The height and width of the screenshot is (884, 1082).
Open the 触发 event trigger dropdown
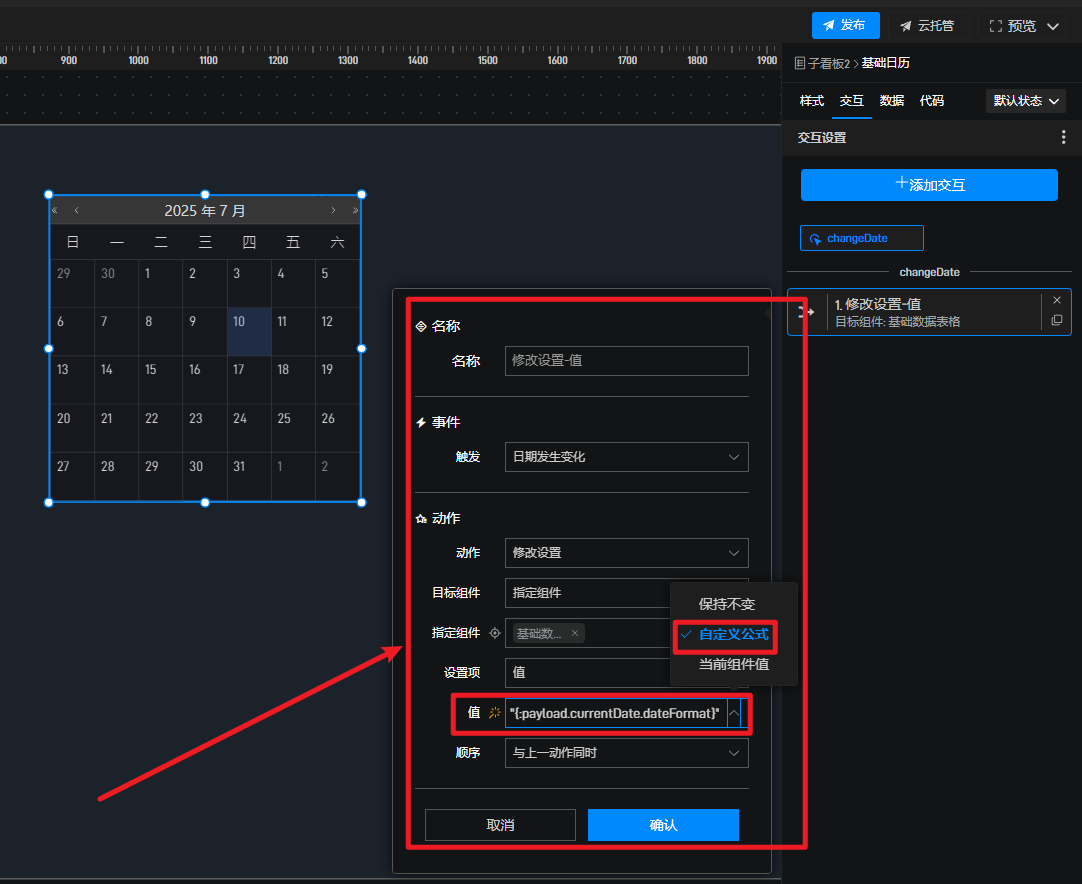coord(626,457)
